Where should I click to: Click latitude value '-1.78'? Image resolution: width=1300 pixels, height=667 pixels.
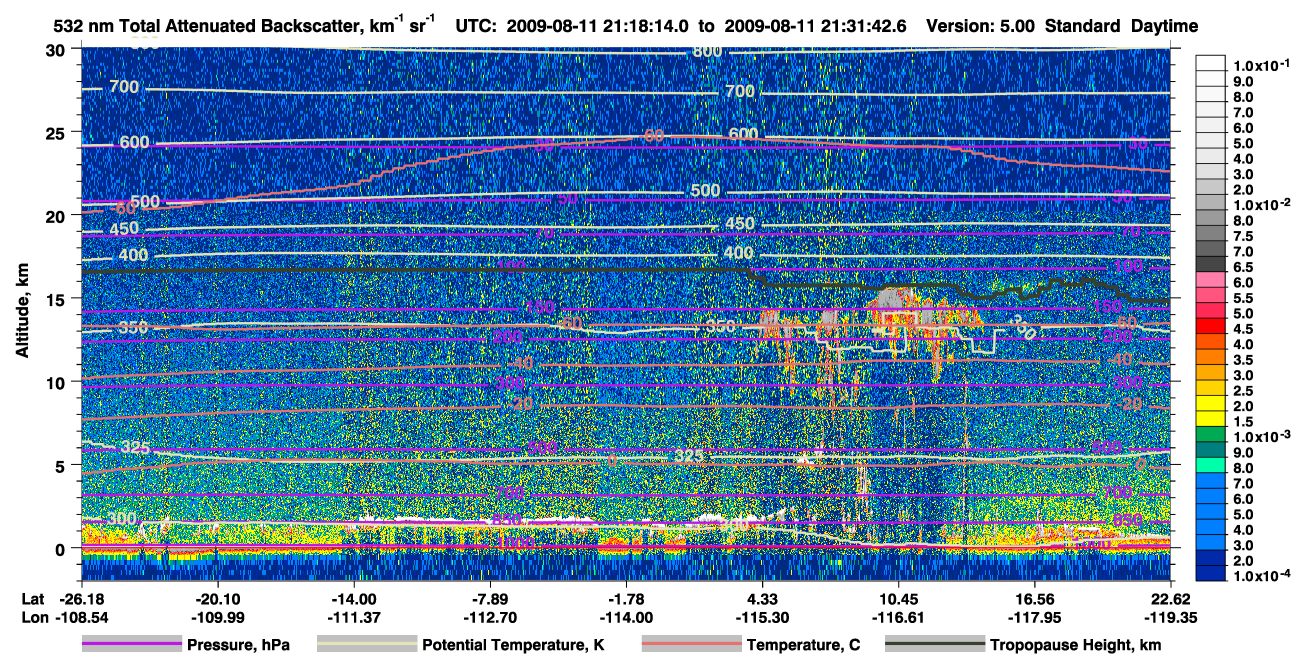[626, 598]
